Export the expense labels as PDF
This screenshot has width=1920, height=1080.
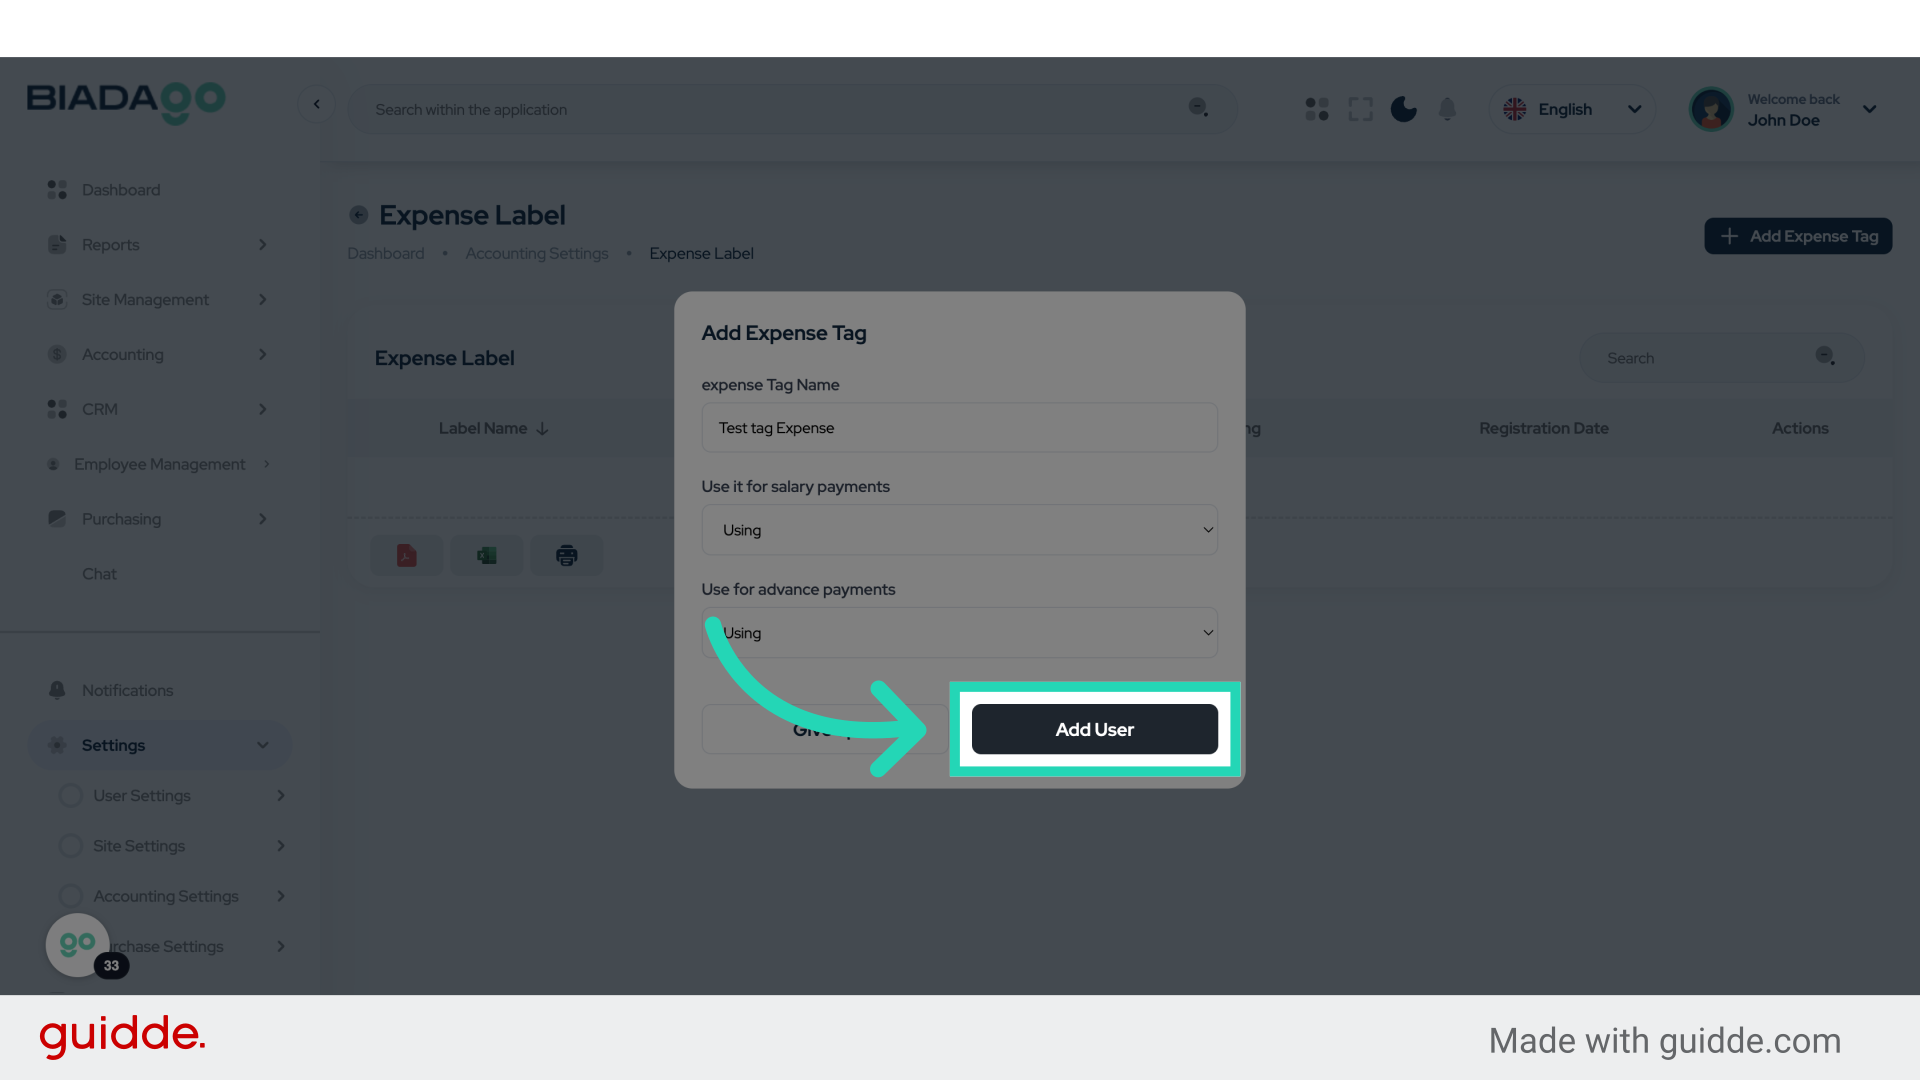(x=406, y=555)
